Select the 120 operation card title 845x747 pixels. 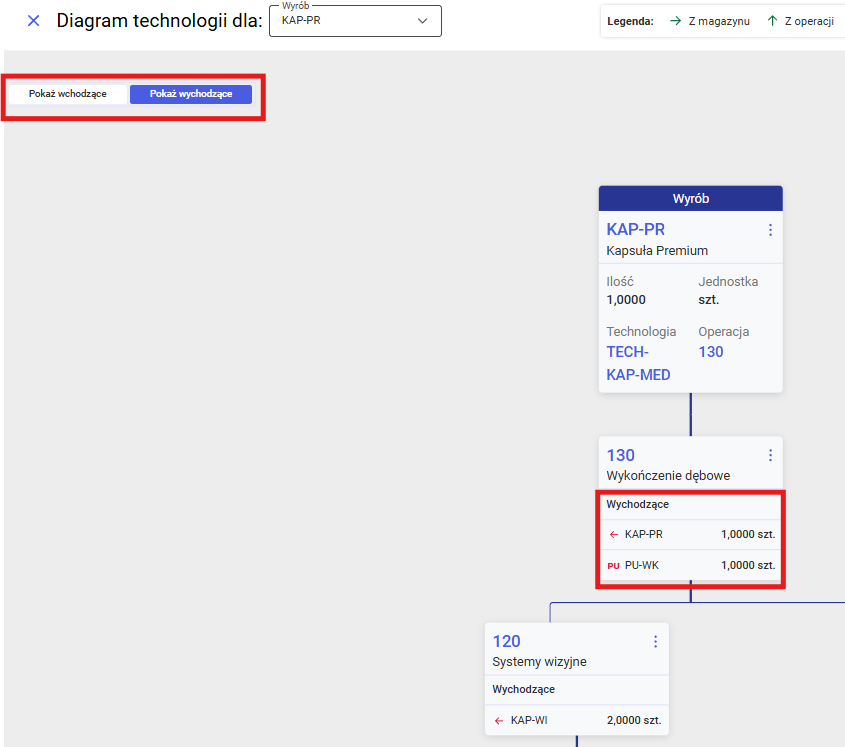point(506,641)
